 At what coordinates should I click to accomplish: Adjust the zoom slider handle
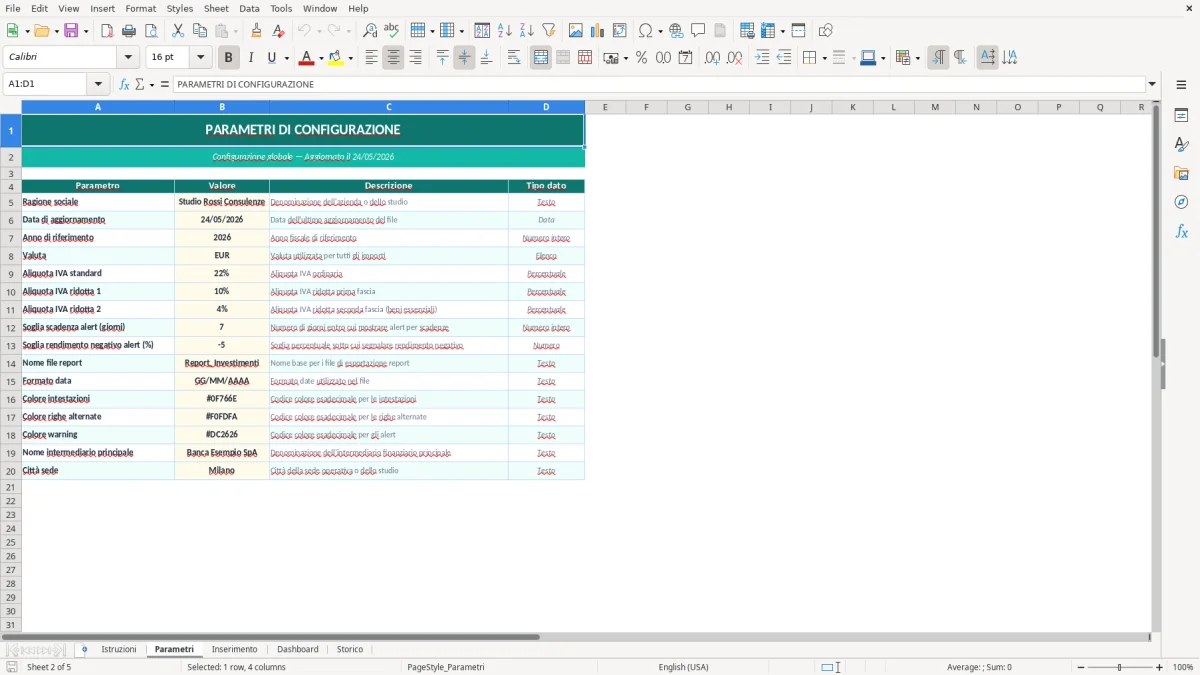1120,667
